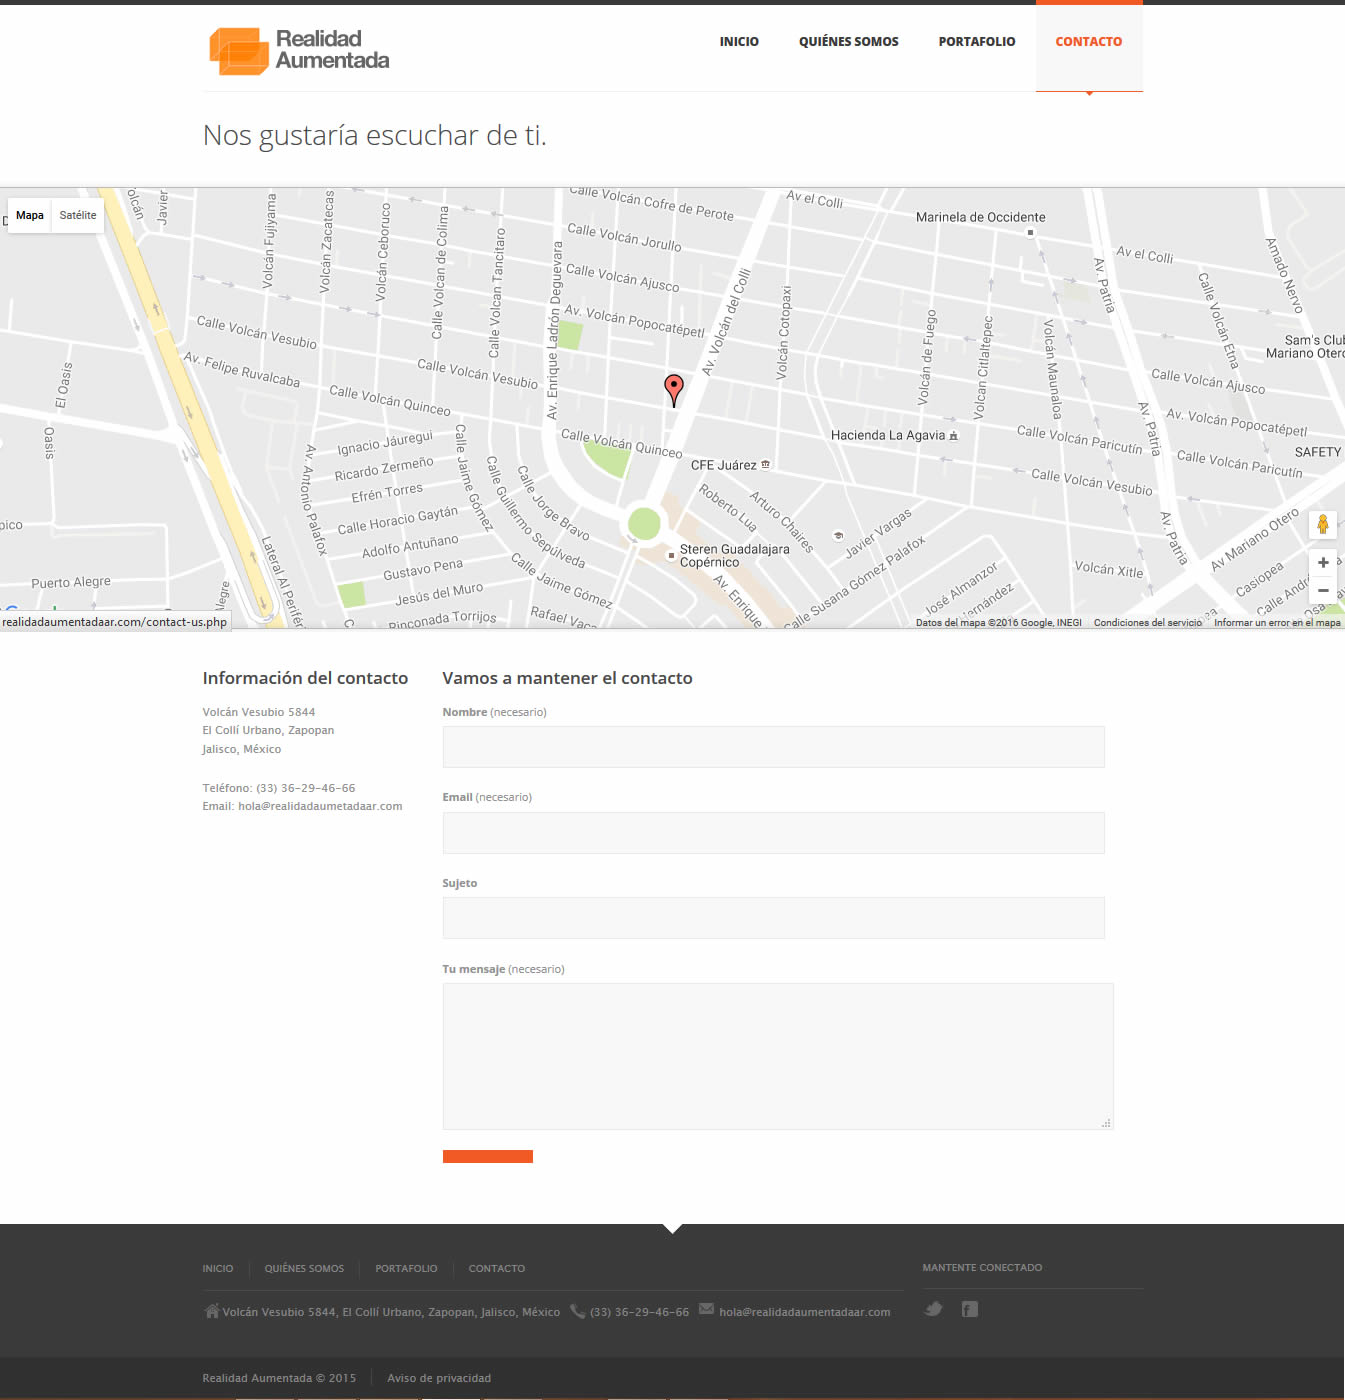Open Aviso de privacidad link
1345x1400 pixels.
439,1378
